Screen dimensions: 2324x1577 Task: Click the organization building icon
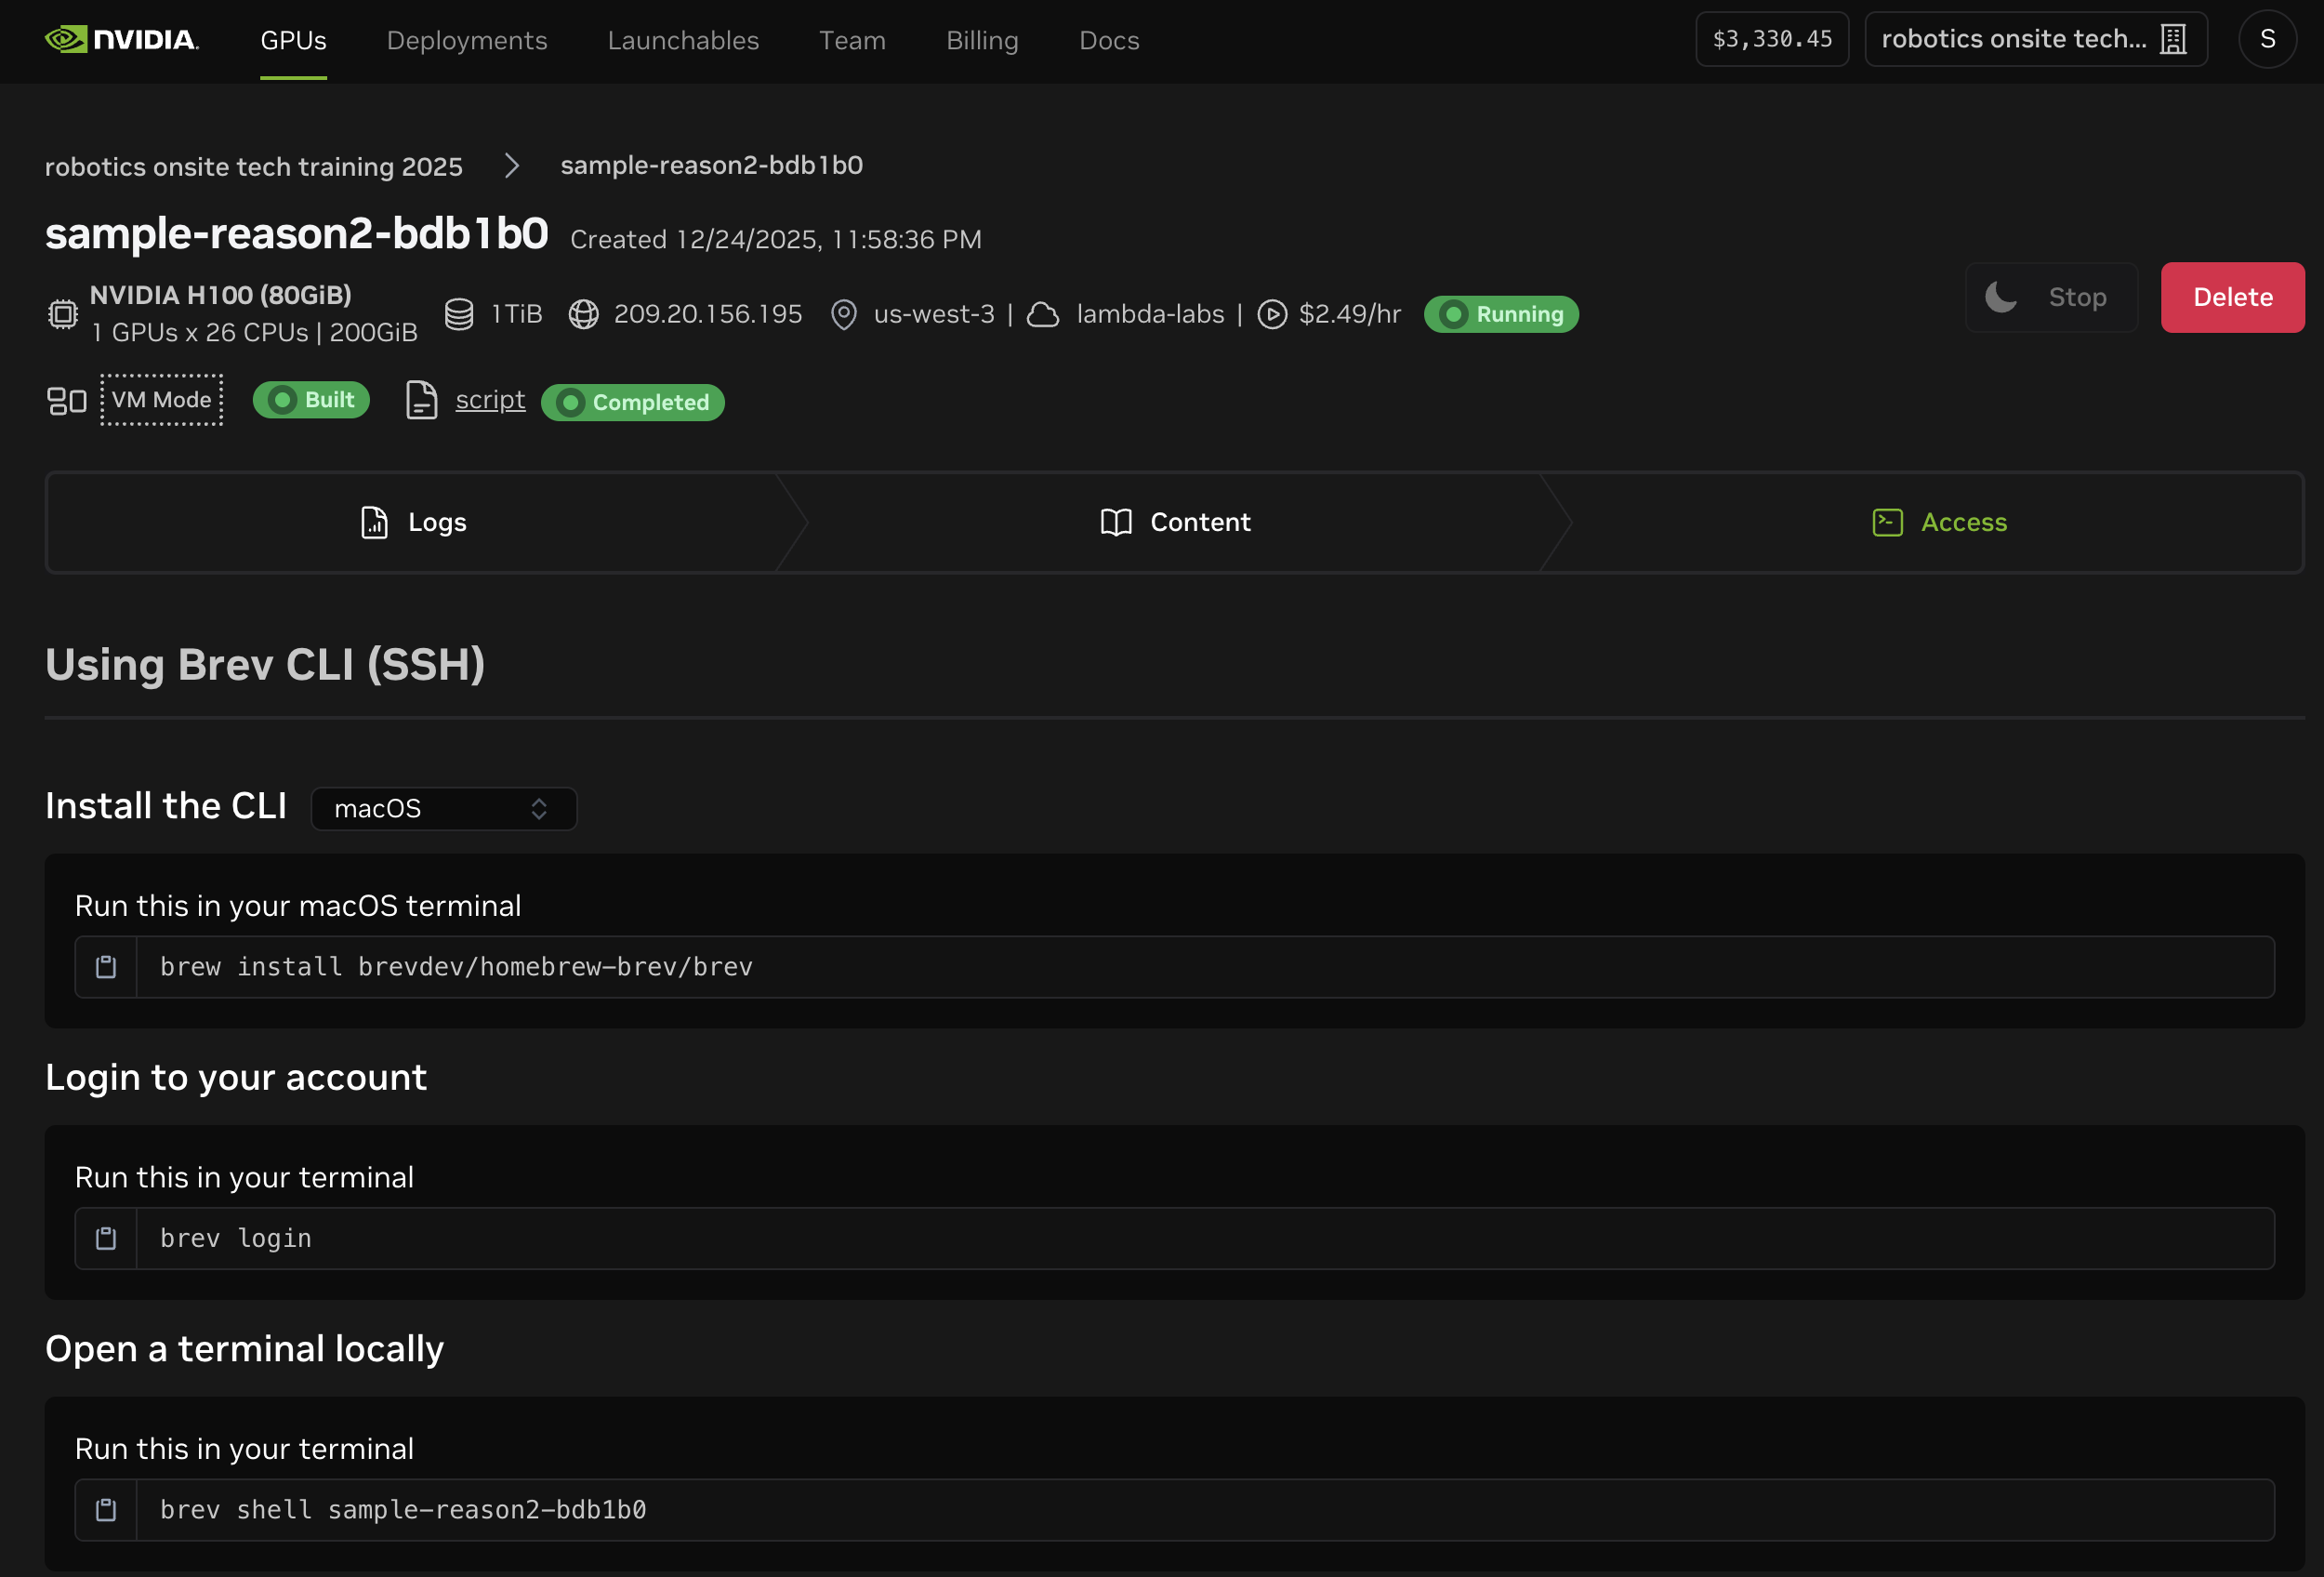tap(2173, 40)
